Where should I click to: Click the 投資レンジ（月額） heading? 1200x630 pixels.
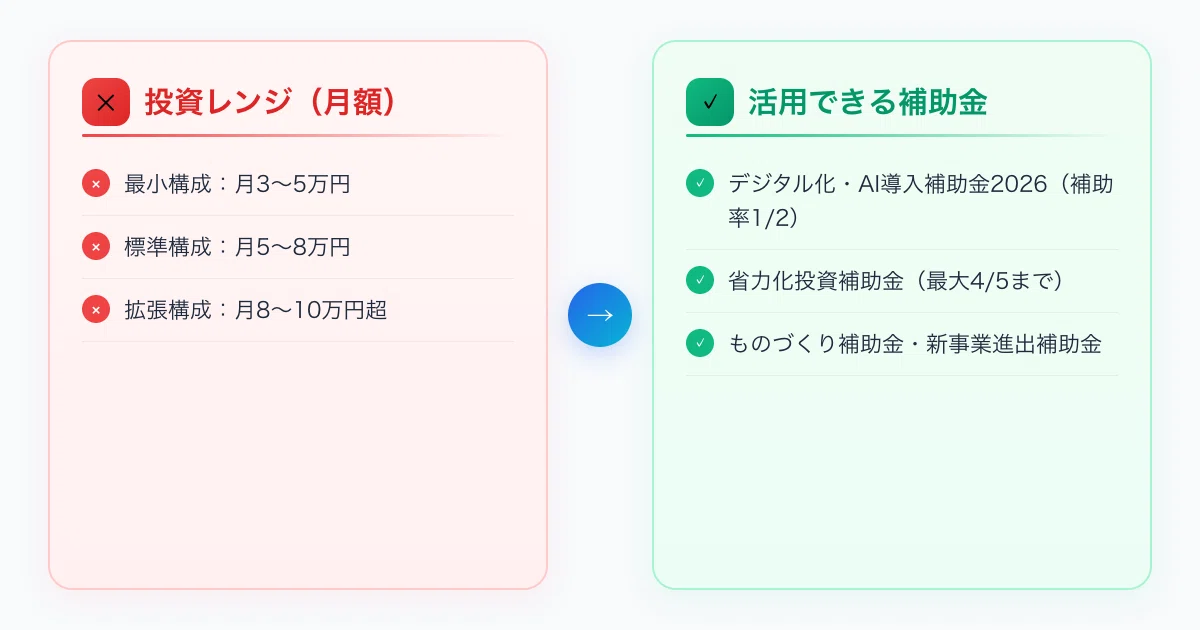[x=270, y=102]
